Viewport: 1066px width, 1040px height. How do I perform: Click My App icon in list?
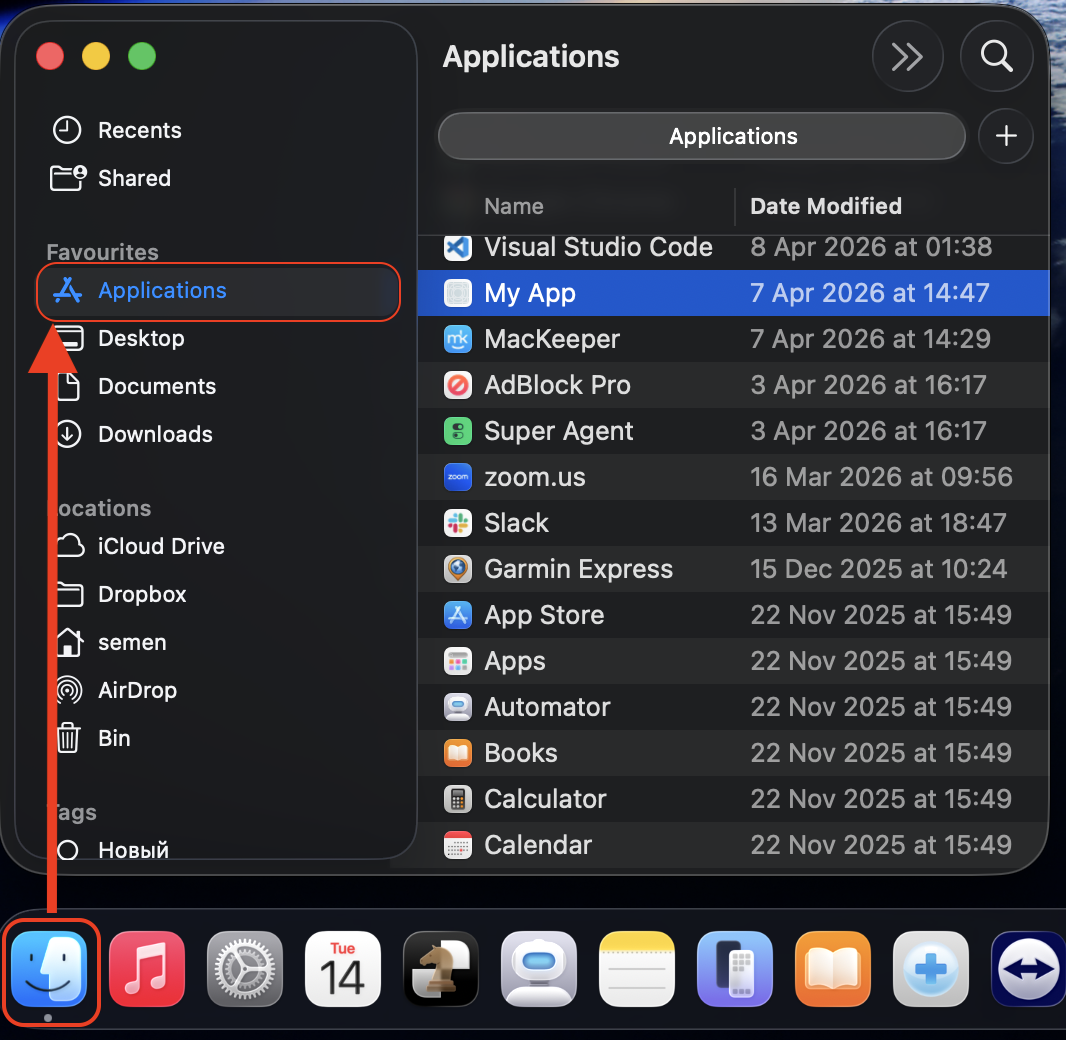[x=458, y=293]
